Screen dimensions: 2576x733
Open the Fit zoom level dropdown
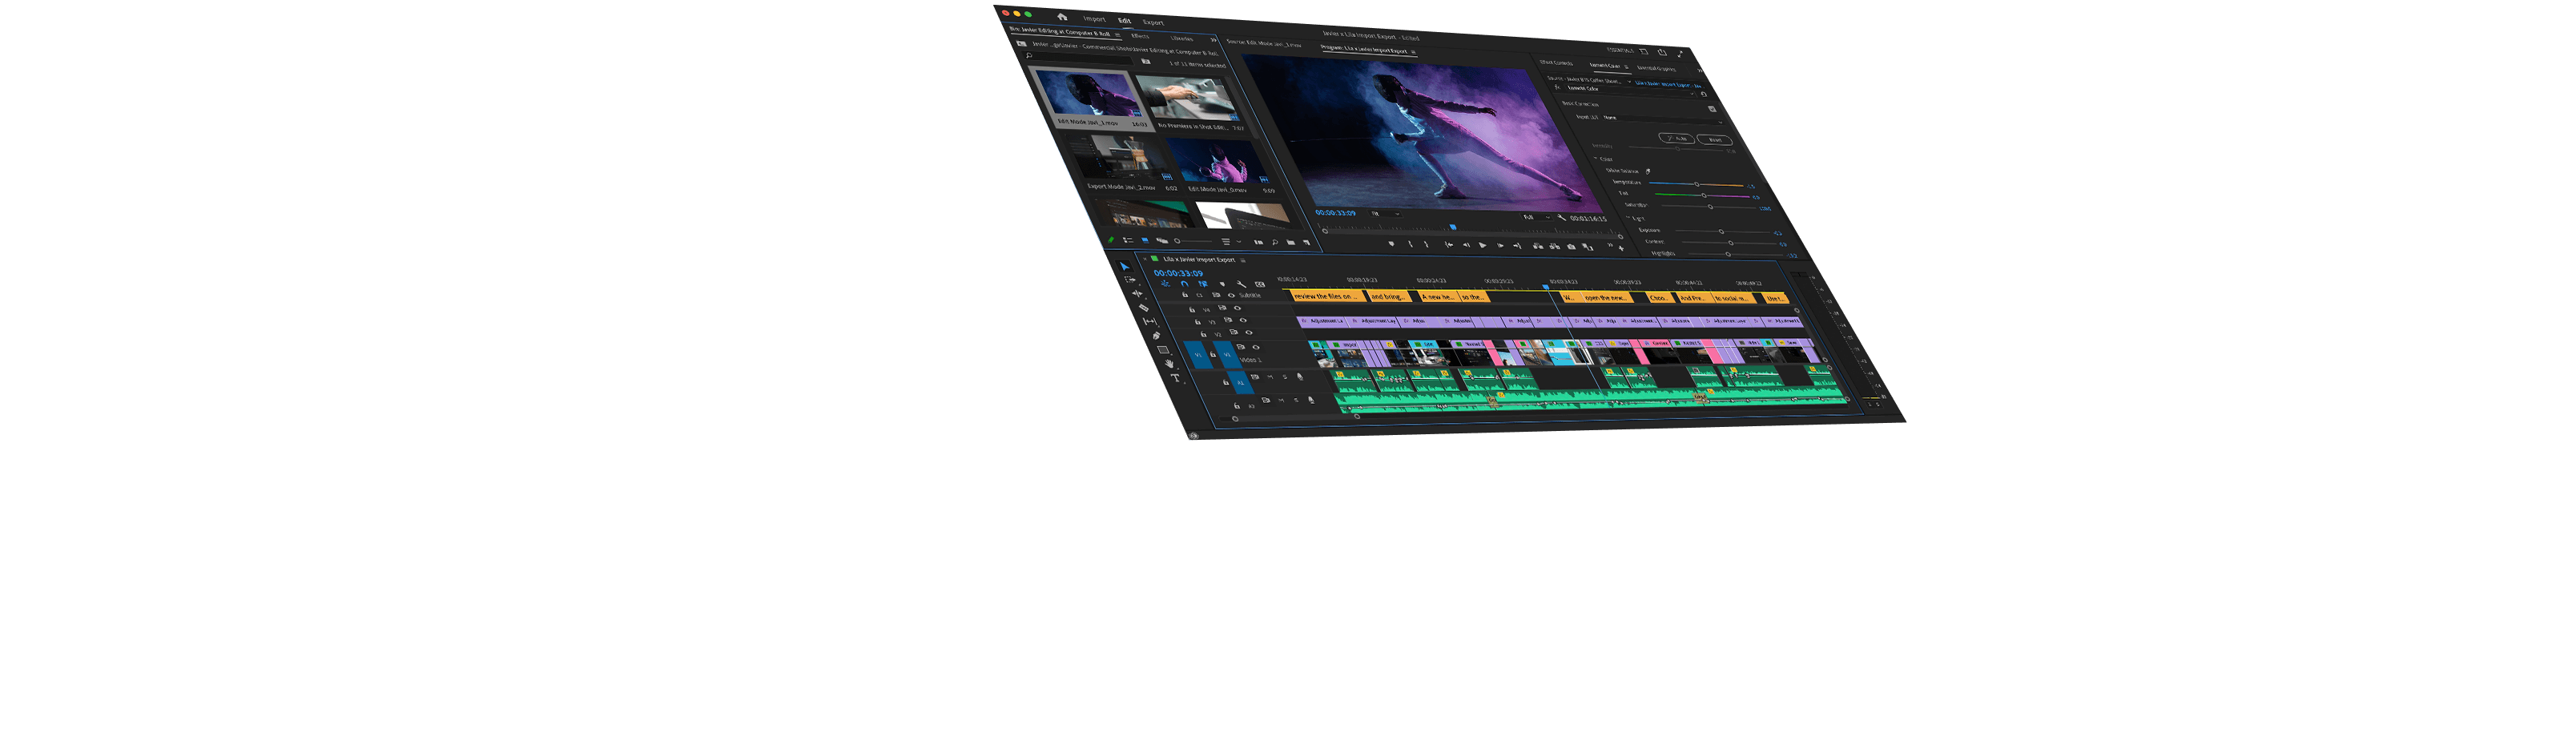pyautogui.click(x=1386, y=214)
